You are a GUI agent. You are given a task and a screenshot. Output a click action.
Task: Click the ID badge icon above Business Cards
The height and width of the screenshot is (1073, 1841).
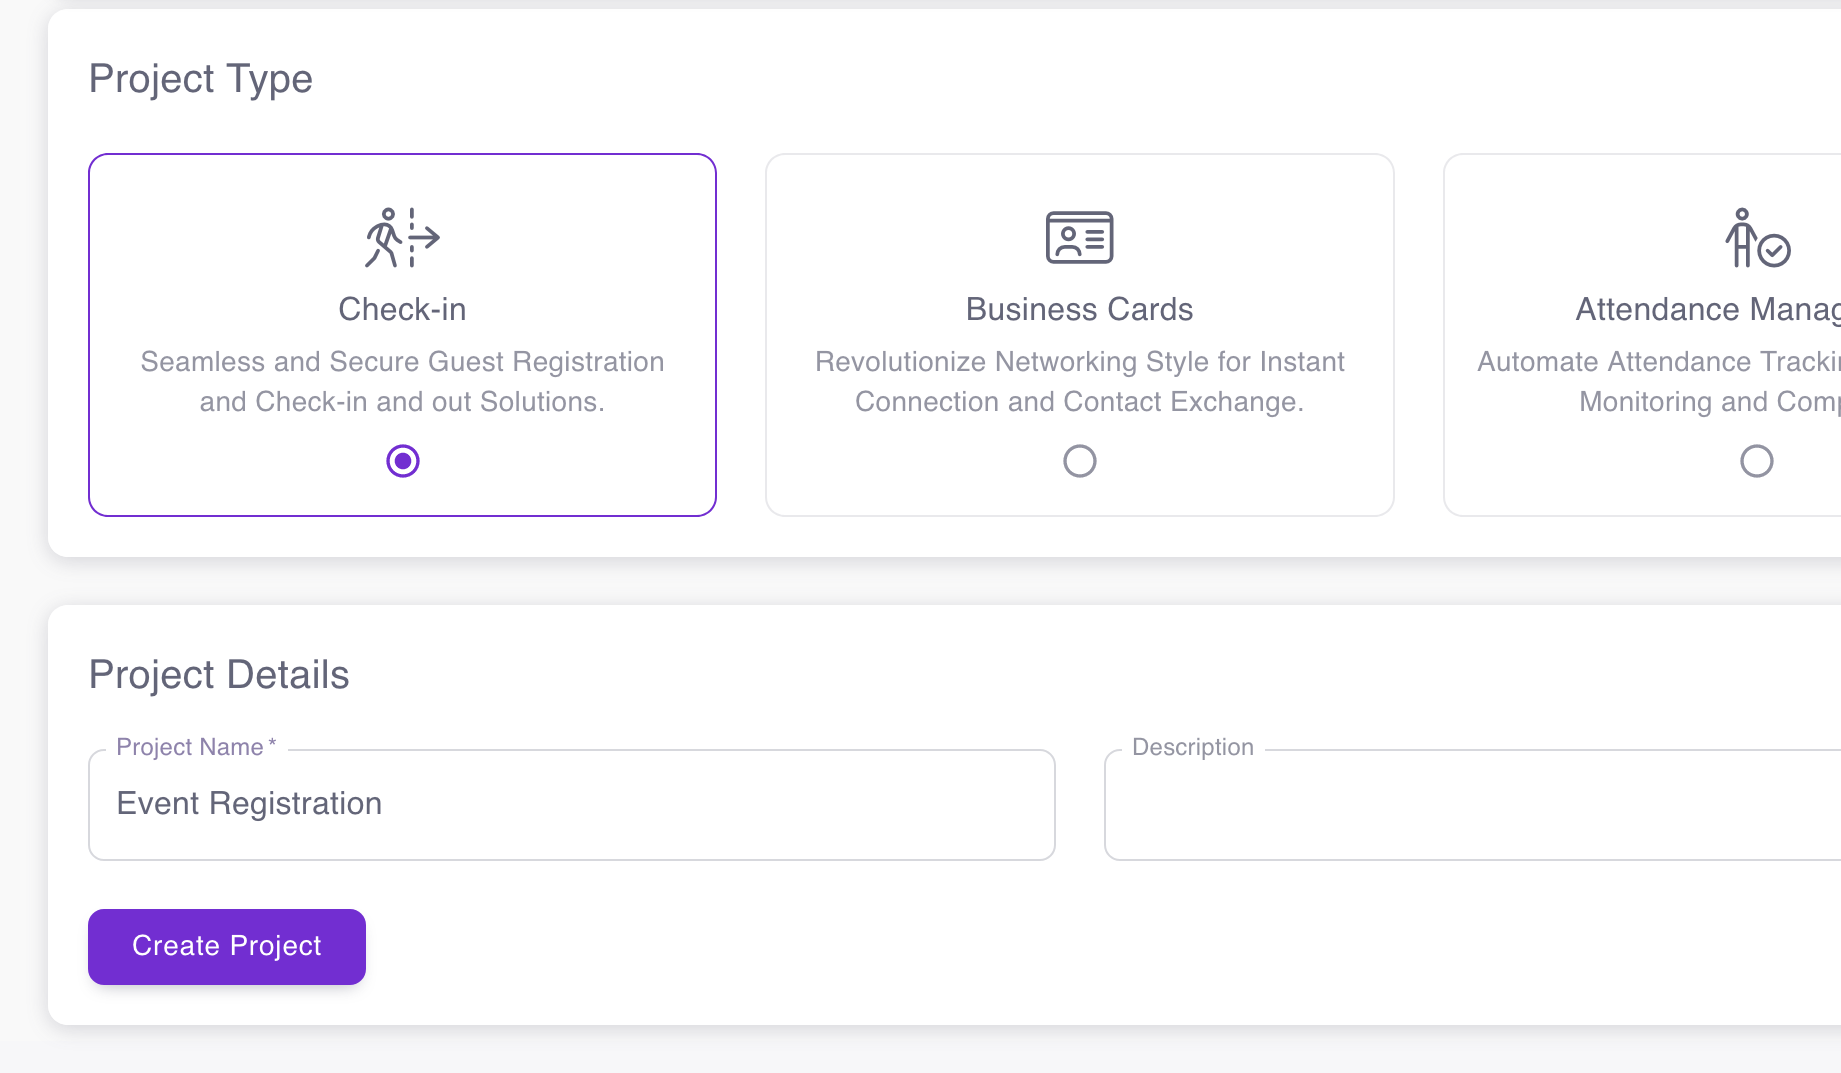point(1079,238)
